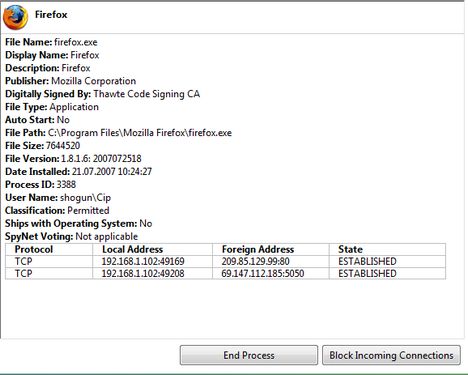The width and height of the screenshot is (468, 375).
Task: Select TCP cell in 49208 row
Action: pos(49,273)
